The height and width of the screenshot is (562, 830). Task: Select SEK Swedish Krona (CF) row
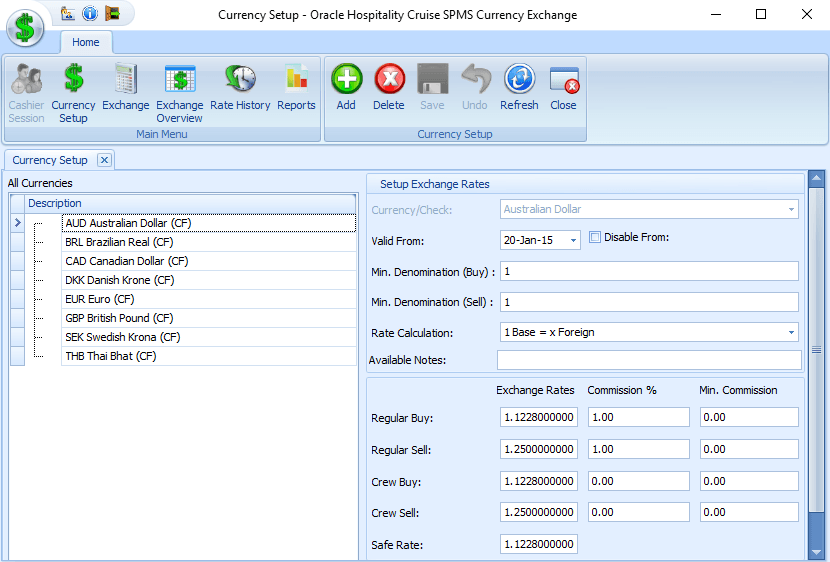coord(209,338)
